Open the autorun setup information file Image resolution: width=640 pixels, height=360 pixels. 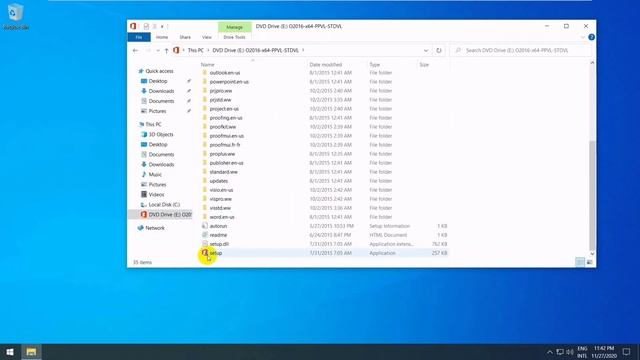[218, 226]
